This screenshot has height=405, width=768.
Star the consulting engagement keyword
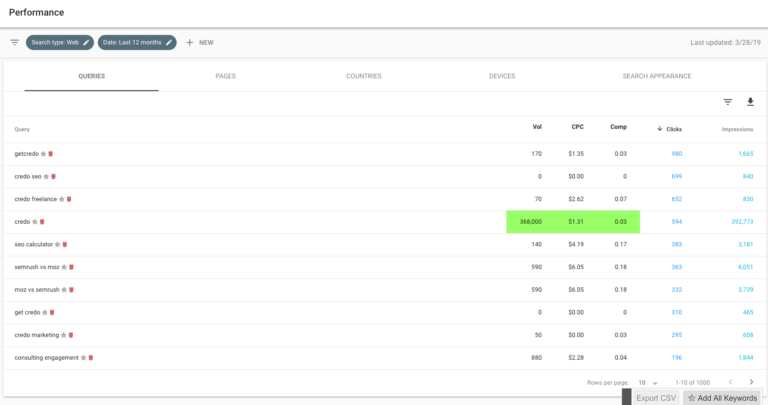(x=84, y=358)
